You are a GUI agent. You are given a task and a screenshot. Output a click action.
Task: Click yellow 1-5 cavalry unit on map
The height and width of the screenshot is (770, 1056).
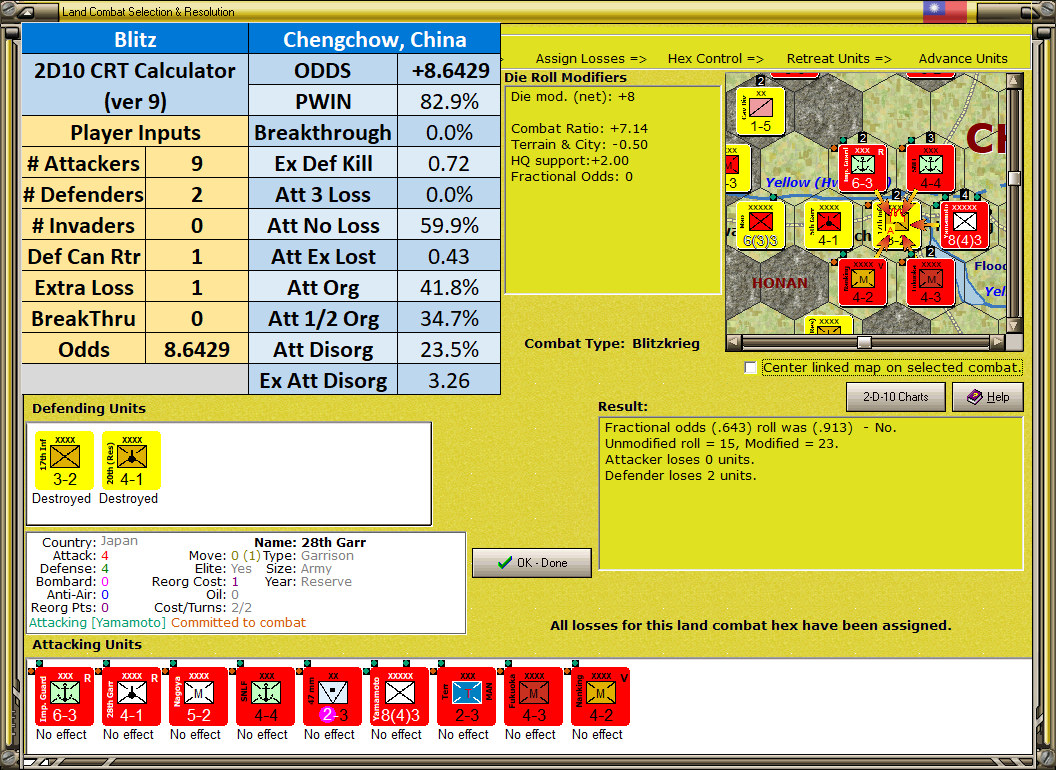[x=760, y=110]
